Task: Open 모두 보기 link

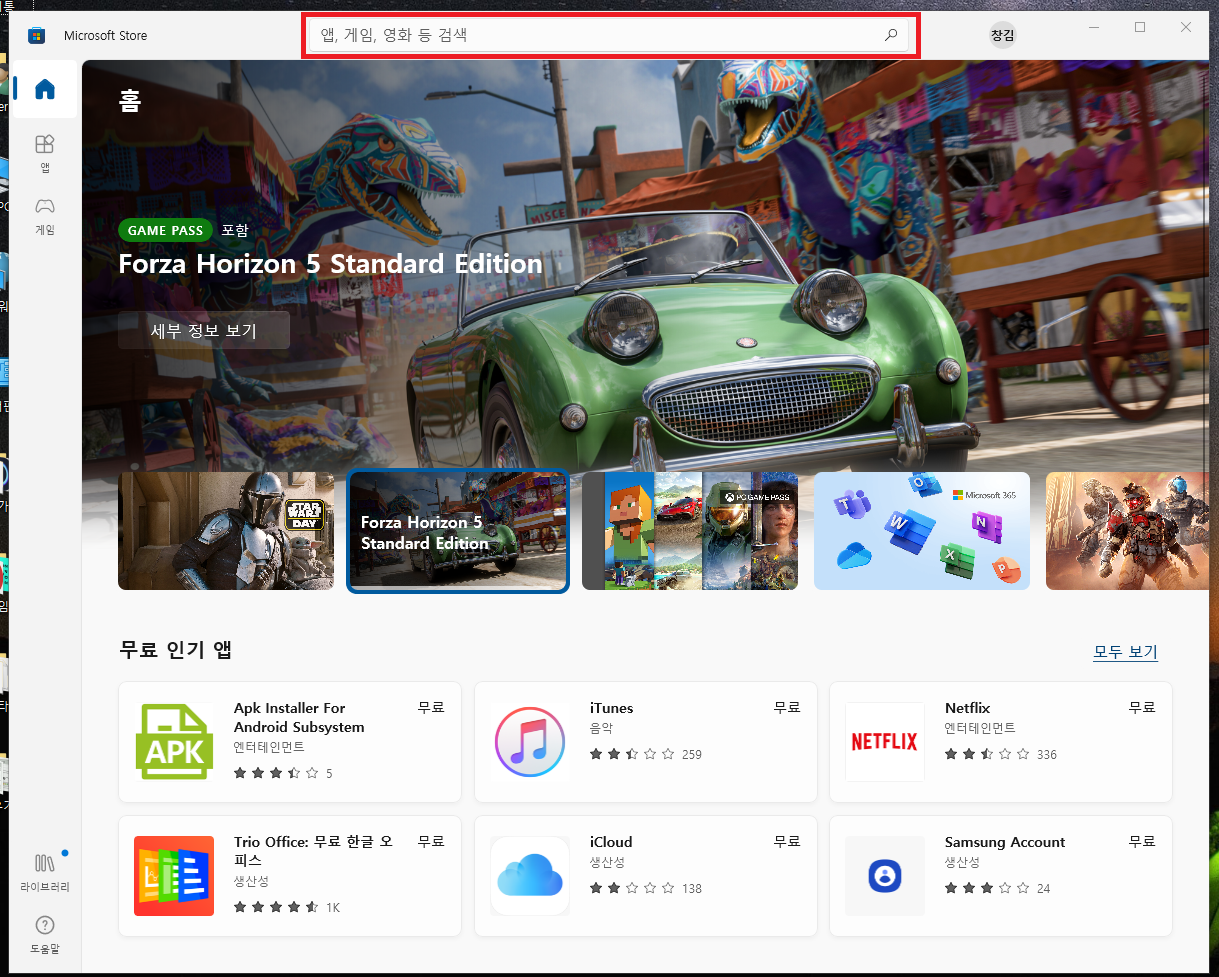Action: [1125, 652]
